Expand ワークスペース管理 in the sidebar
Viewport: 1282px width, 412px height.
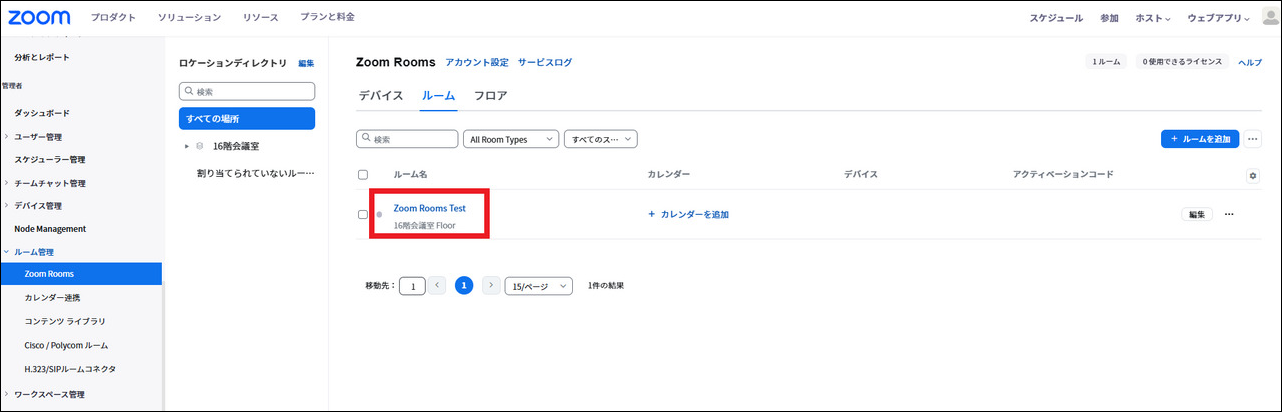click(6, 394)
